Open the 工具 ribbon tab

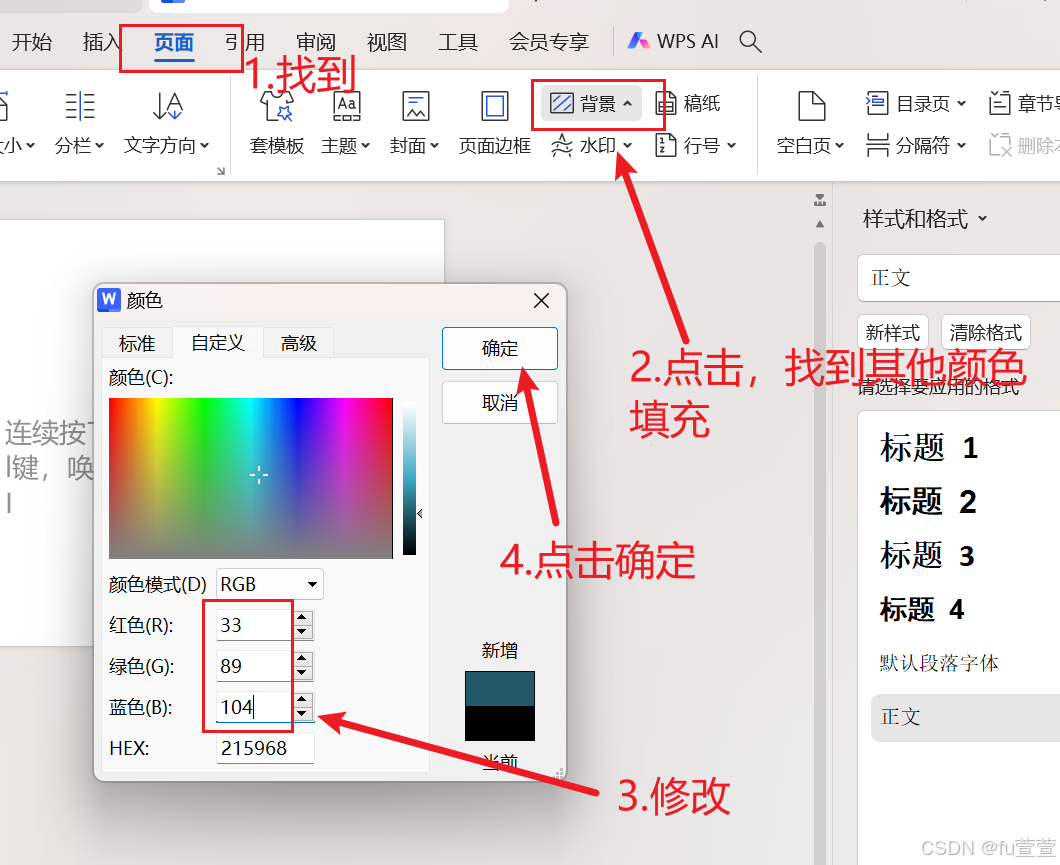coord(458,43)
